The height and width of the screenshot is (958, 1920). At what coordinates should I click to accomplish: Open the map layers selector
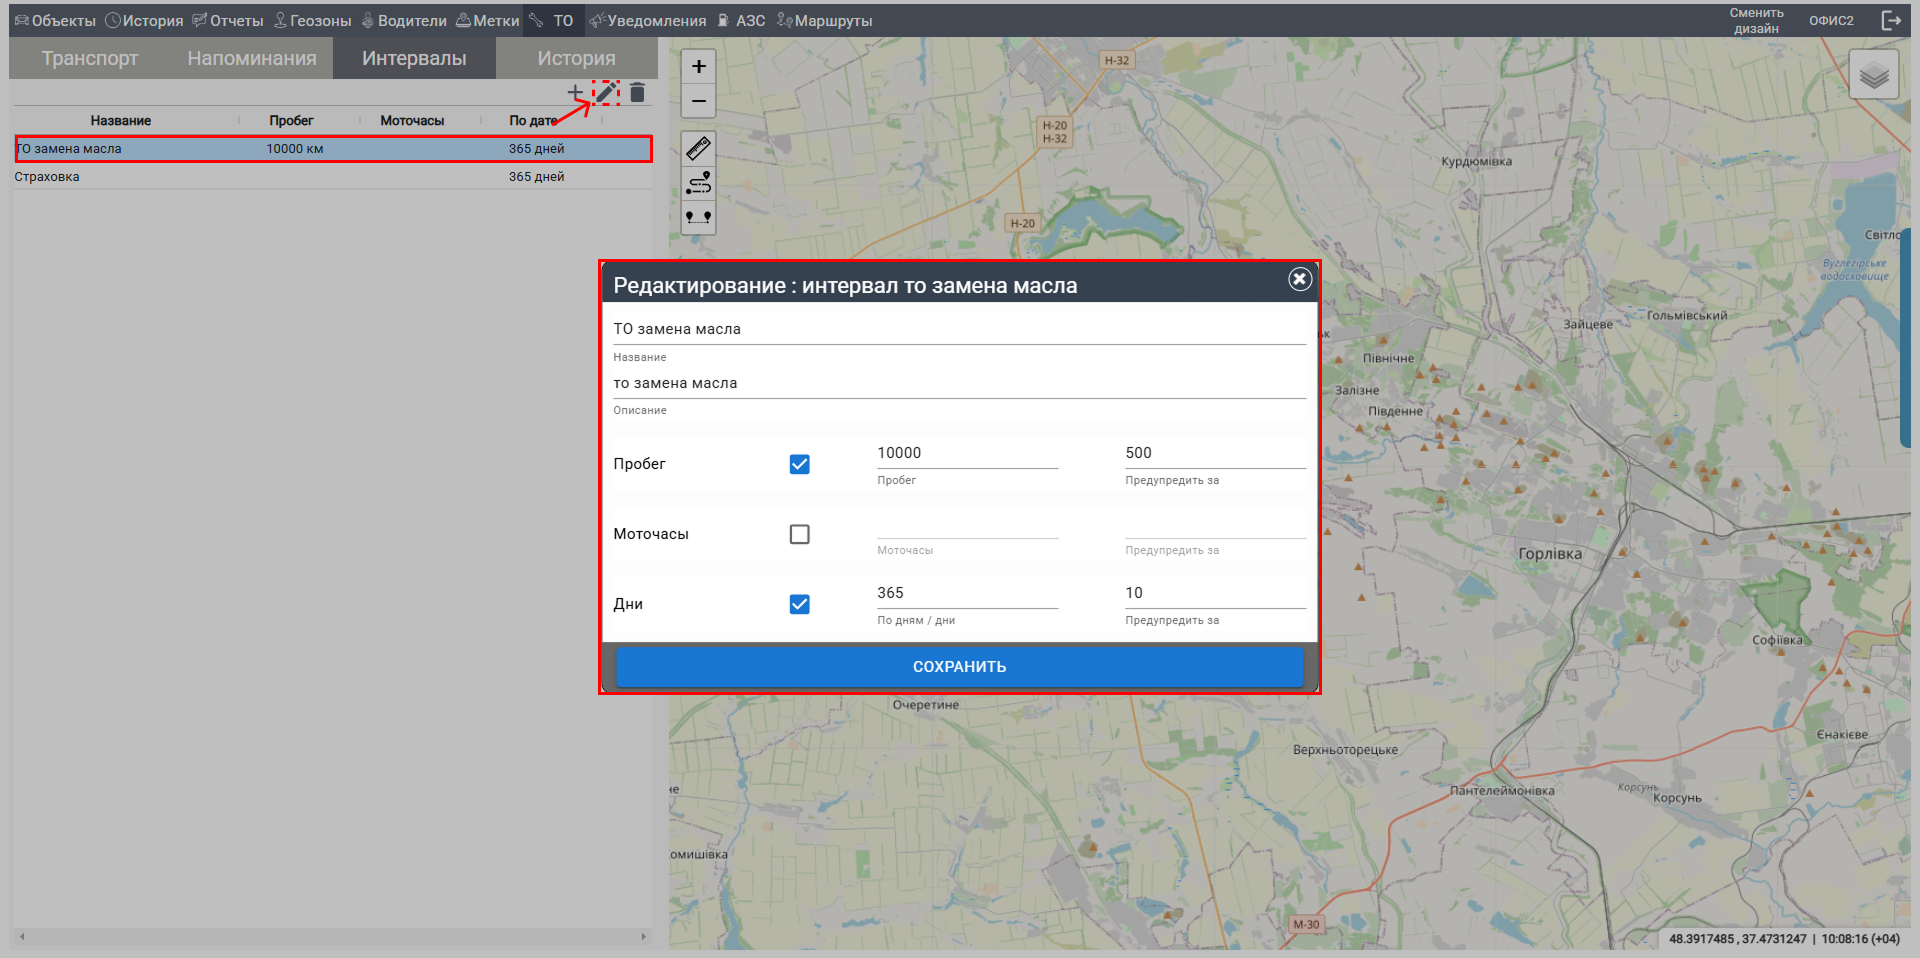coord(1873,75)
